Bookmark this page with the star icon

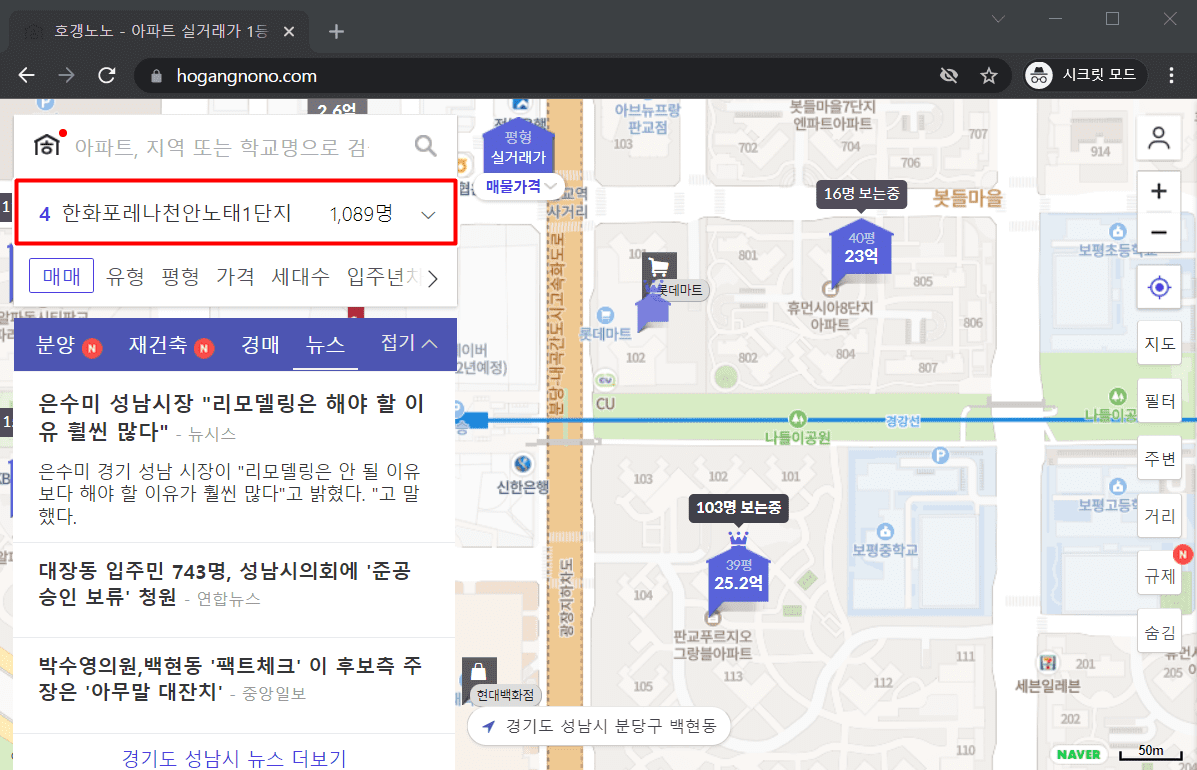click(988, 76)
